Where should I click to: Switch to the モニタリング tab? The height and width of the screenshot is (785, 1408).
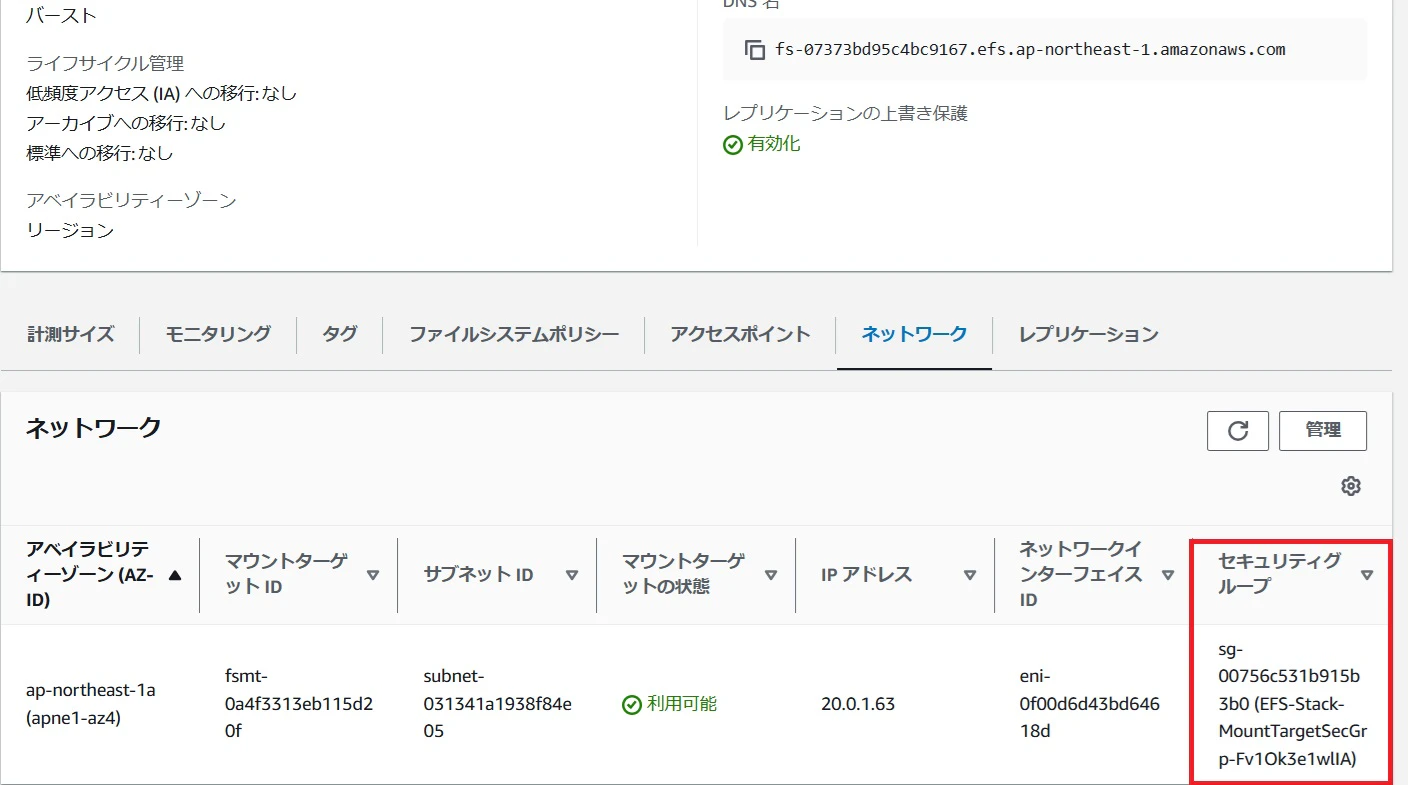[218, 334]
